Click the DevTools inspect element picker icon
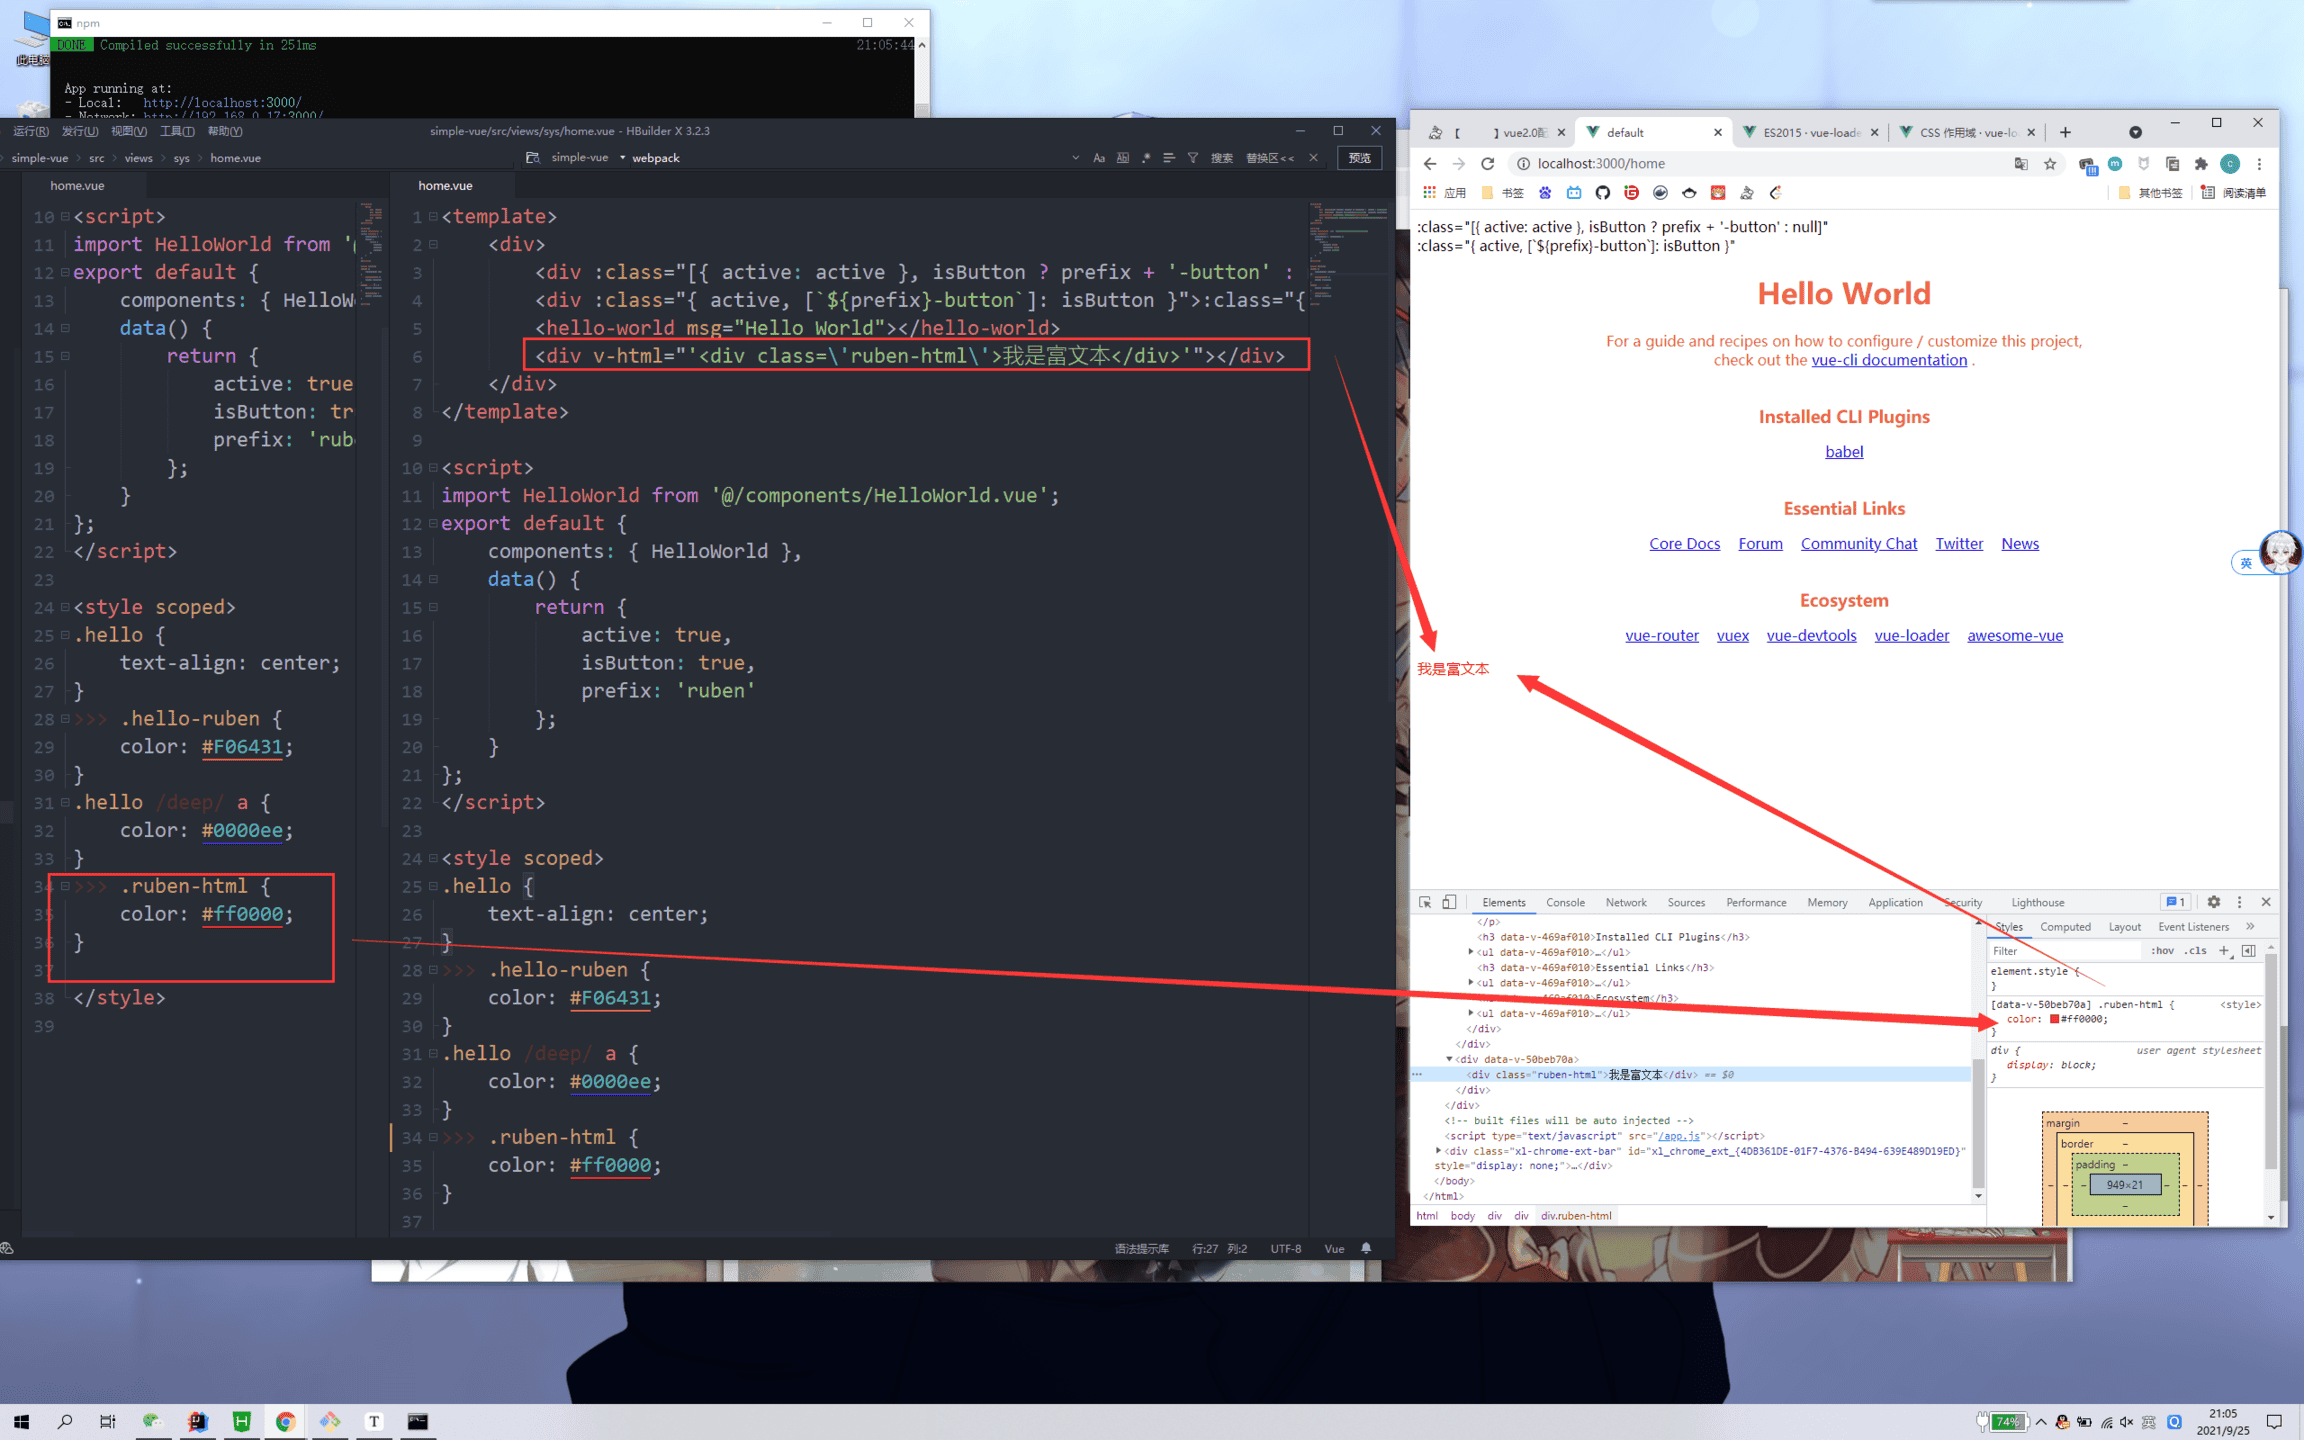2304x1440 pixels. pyautogui.click(x=1425, y=902)
